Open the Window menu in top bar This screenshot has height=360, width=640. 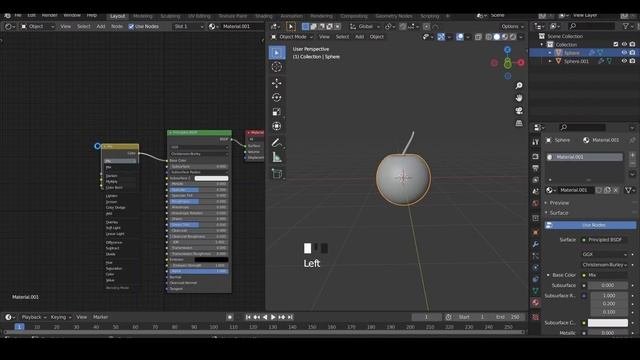[72, 15]
